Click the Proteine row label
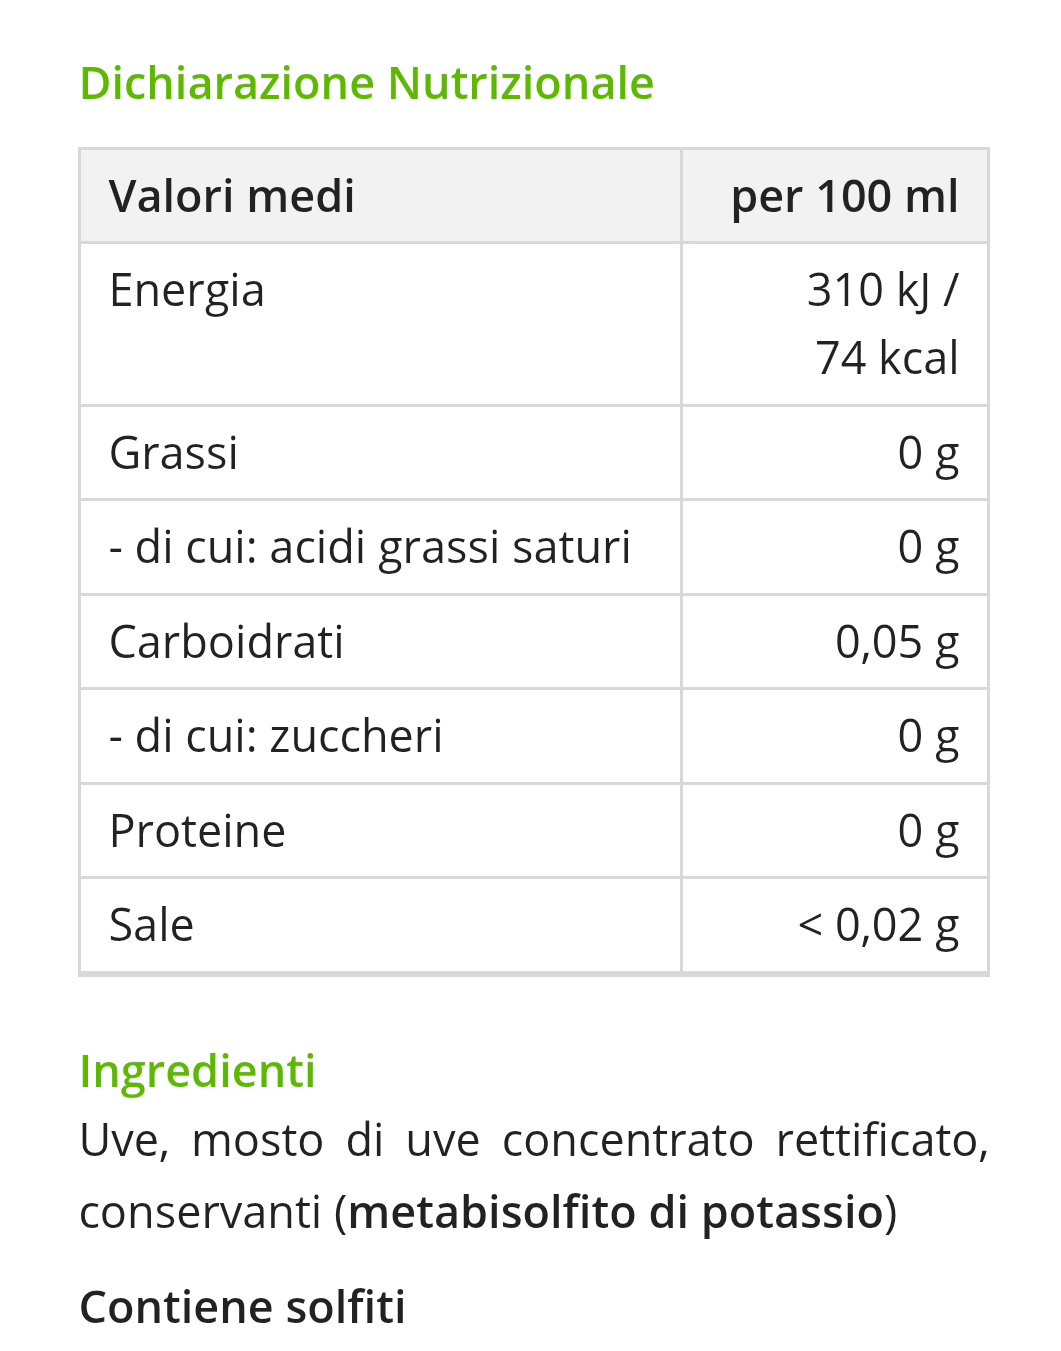 [x=198, y=831]
